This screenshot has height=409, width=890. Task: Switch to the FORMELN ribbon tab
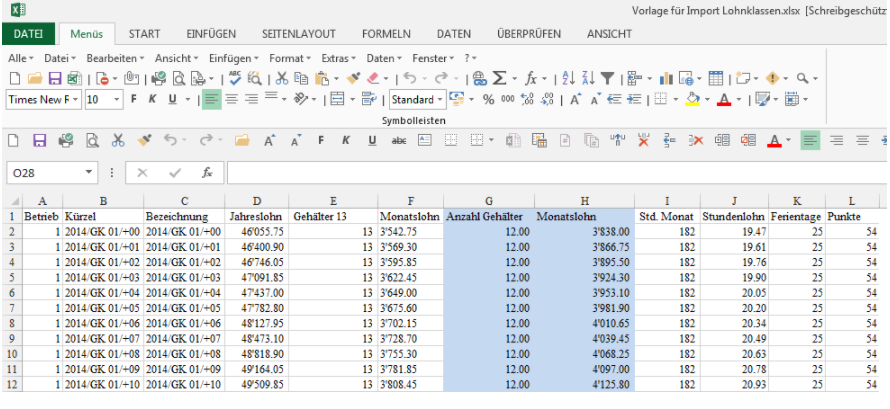pyautogui.click(x=385, y=33)
